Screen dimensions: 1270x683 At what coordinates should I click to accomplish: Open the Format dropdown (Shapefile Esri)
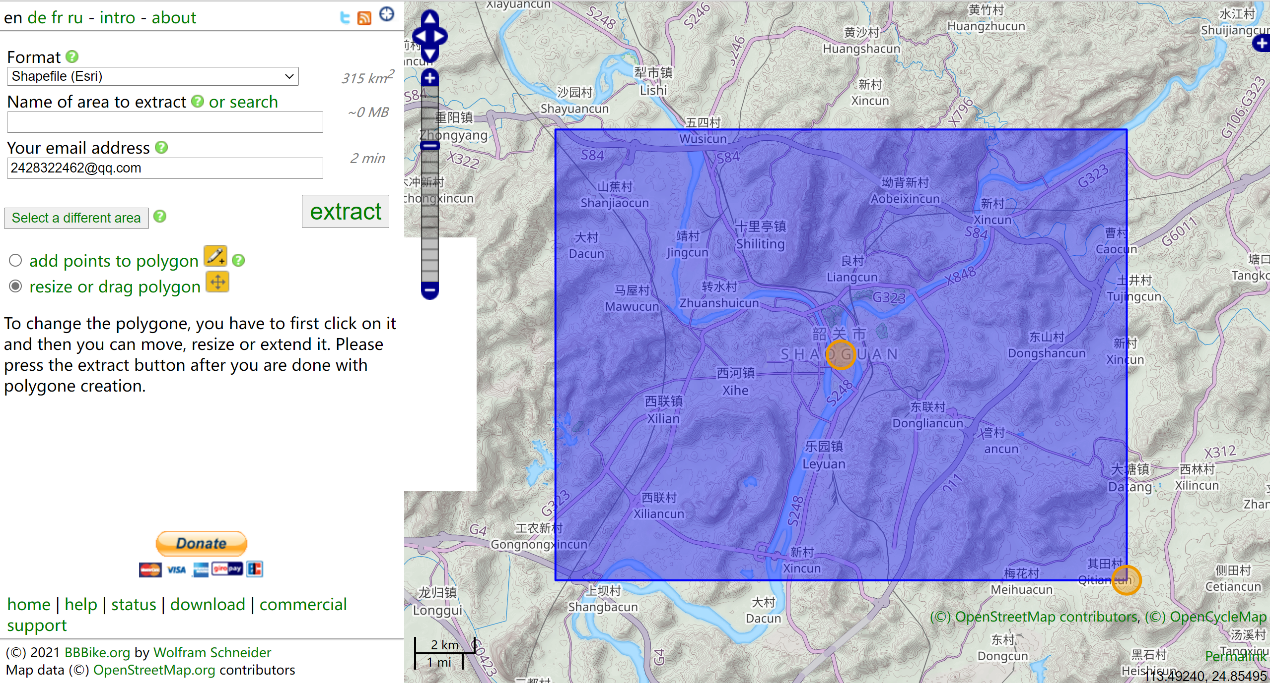(153, 76)
